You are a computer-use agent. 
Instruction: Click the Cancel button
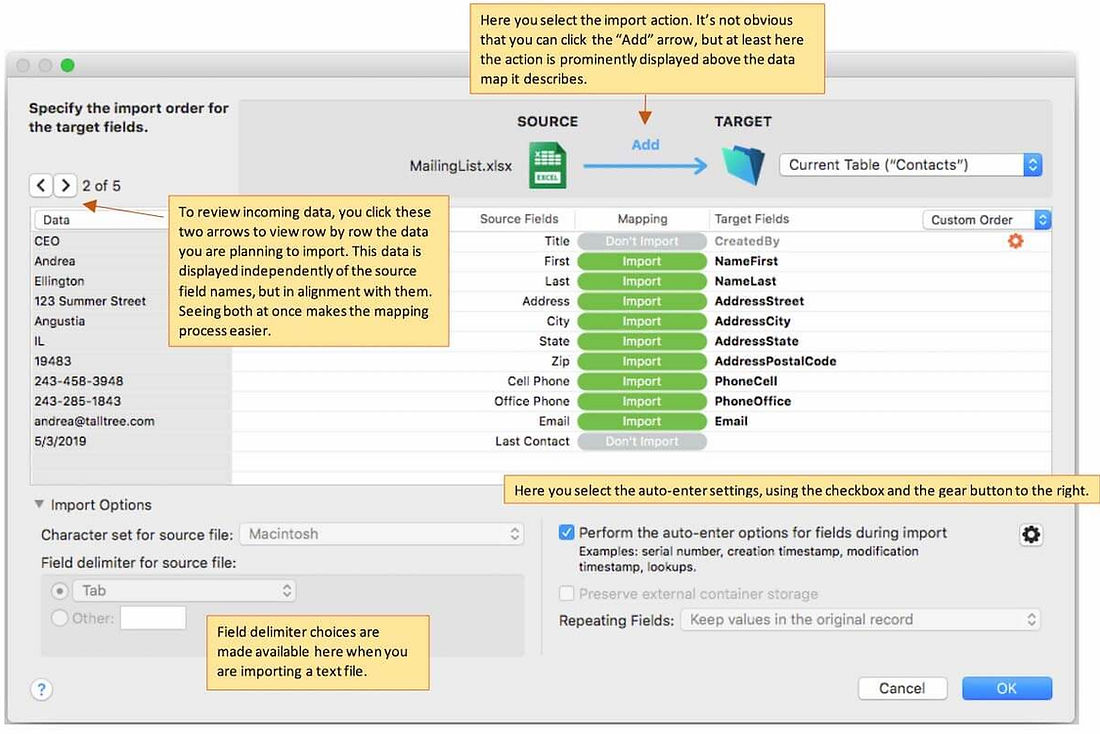(902, 688)
